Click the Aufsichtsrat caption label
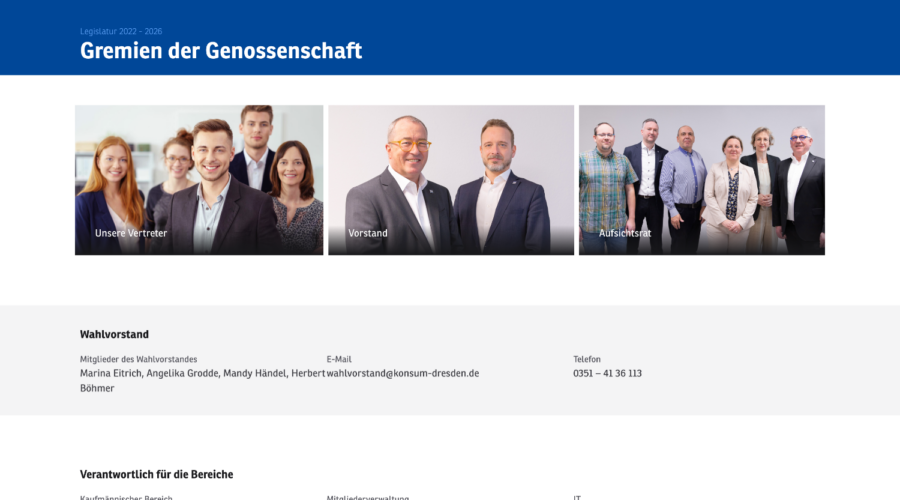900x500 pixels. 625,233
